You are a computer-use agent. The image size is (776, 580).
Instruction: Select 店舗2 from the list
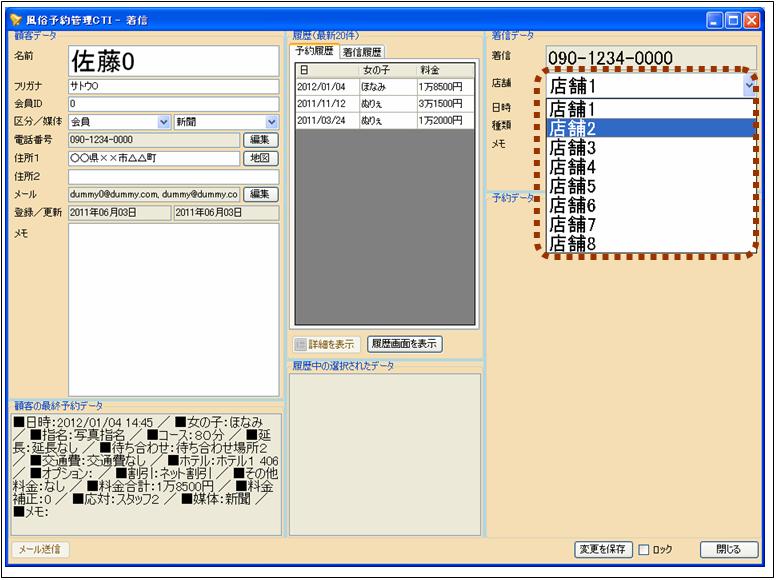[x=648, y=128]
